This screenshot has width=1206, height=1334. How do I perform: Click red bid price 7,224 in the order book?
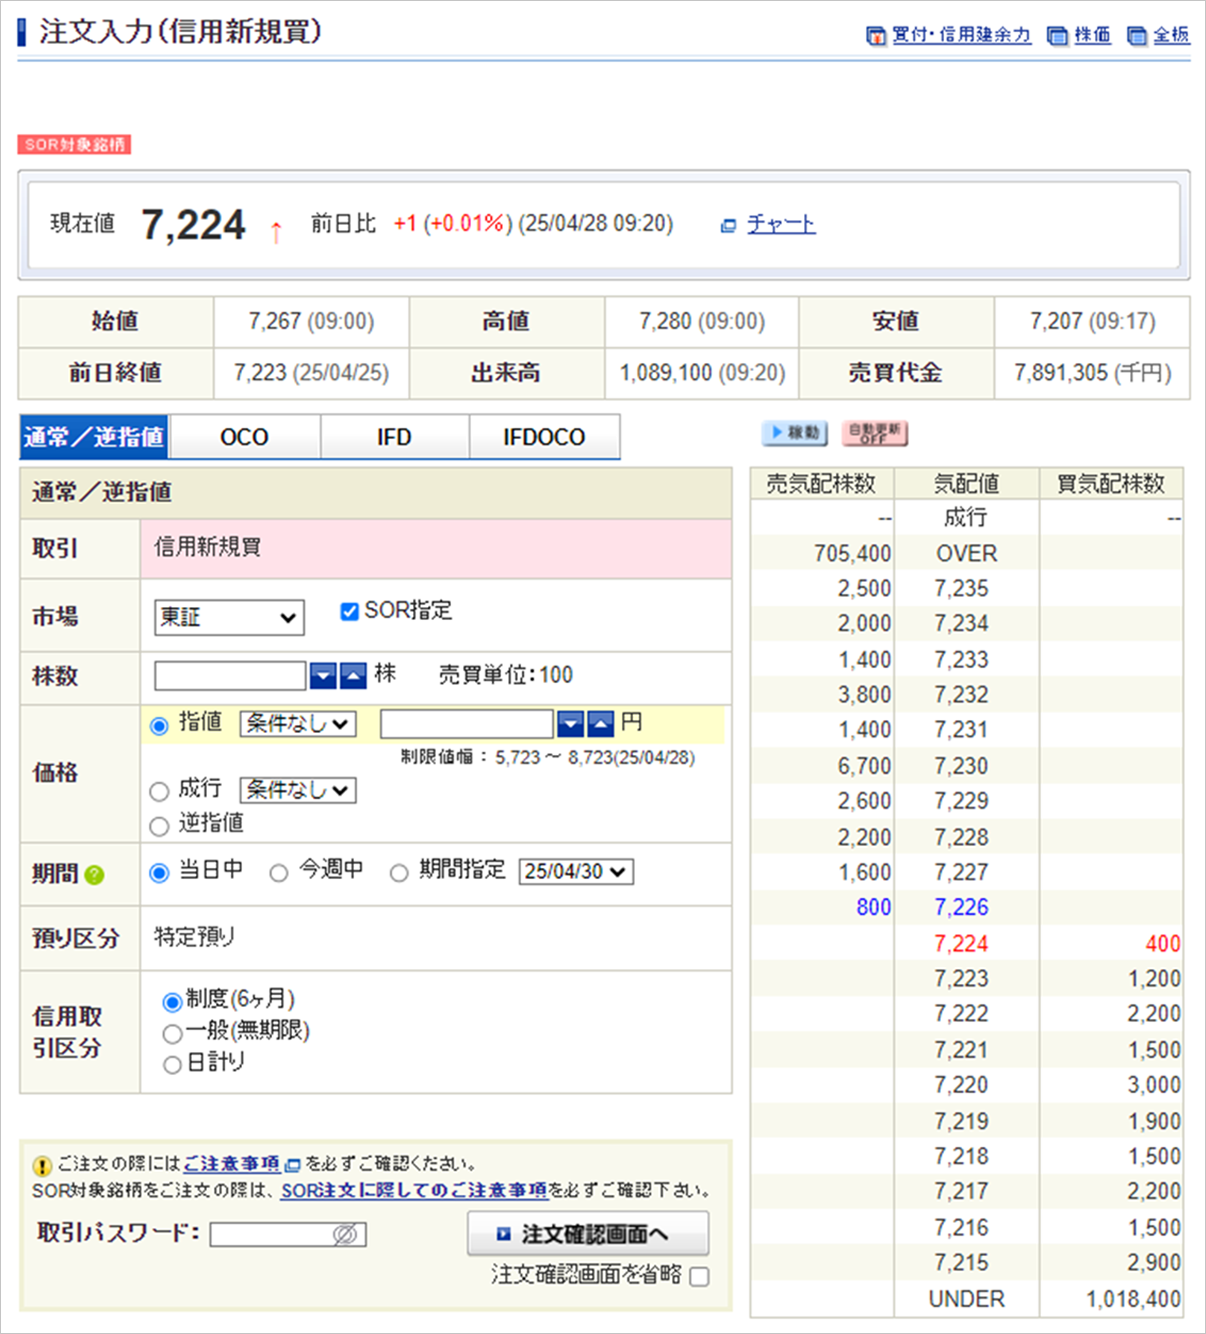click(x=962, y=944)
